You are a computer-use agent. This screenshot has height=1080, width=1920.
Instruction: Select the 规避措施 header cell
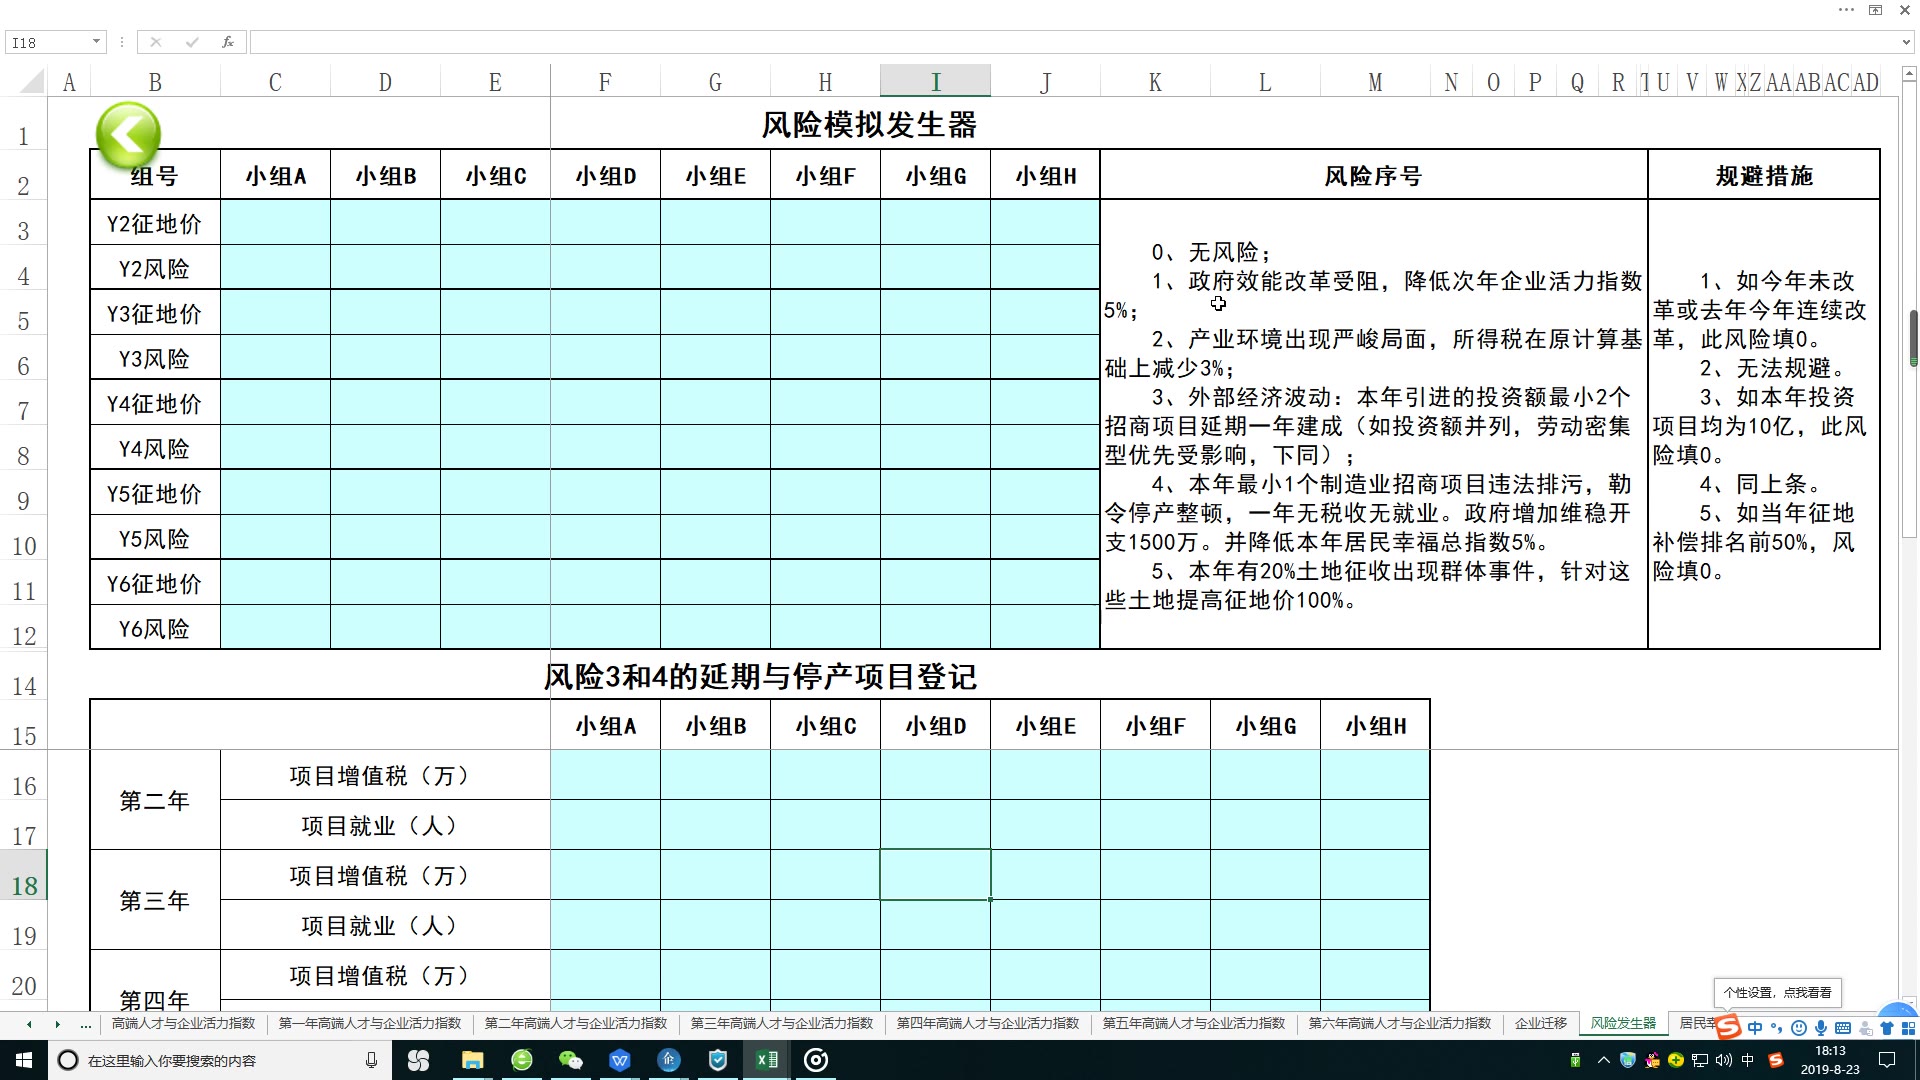(x=1764, y=175)
